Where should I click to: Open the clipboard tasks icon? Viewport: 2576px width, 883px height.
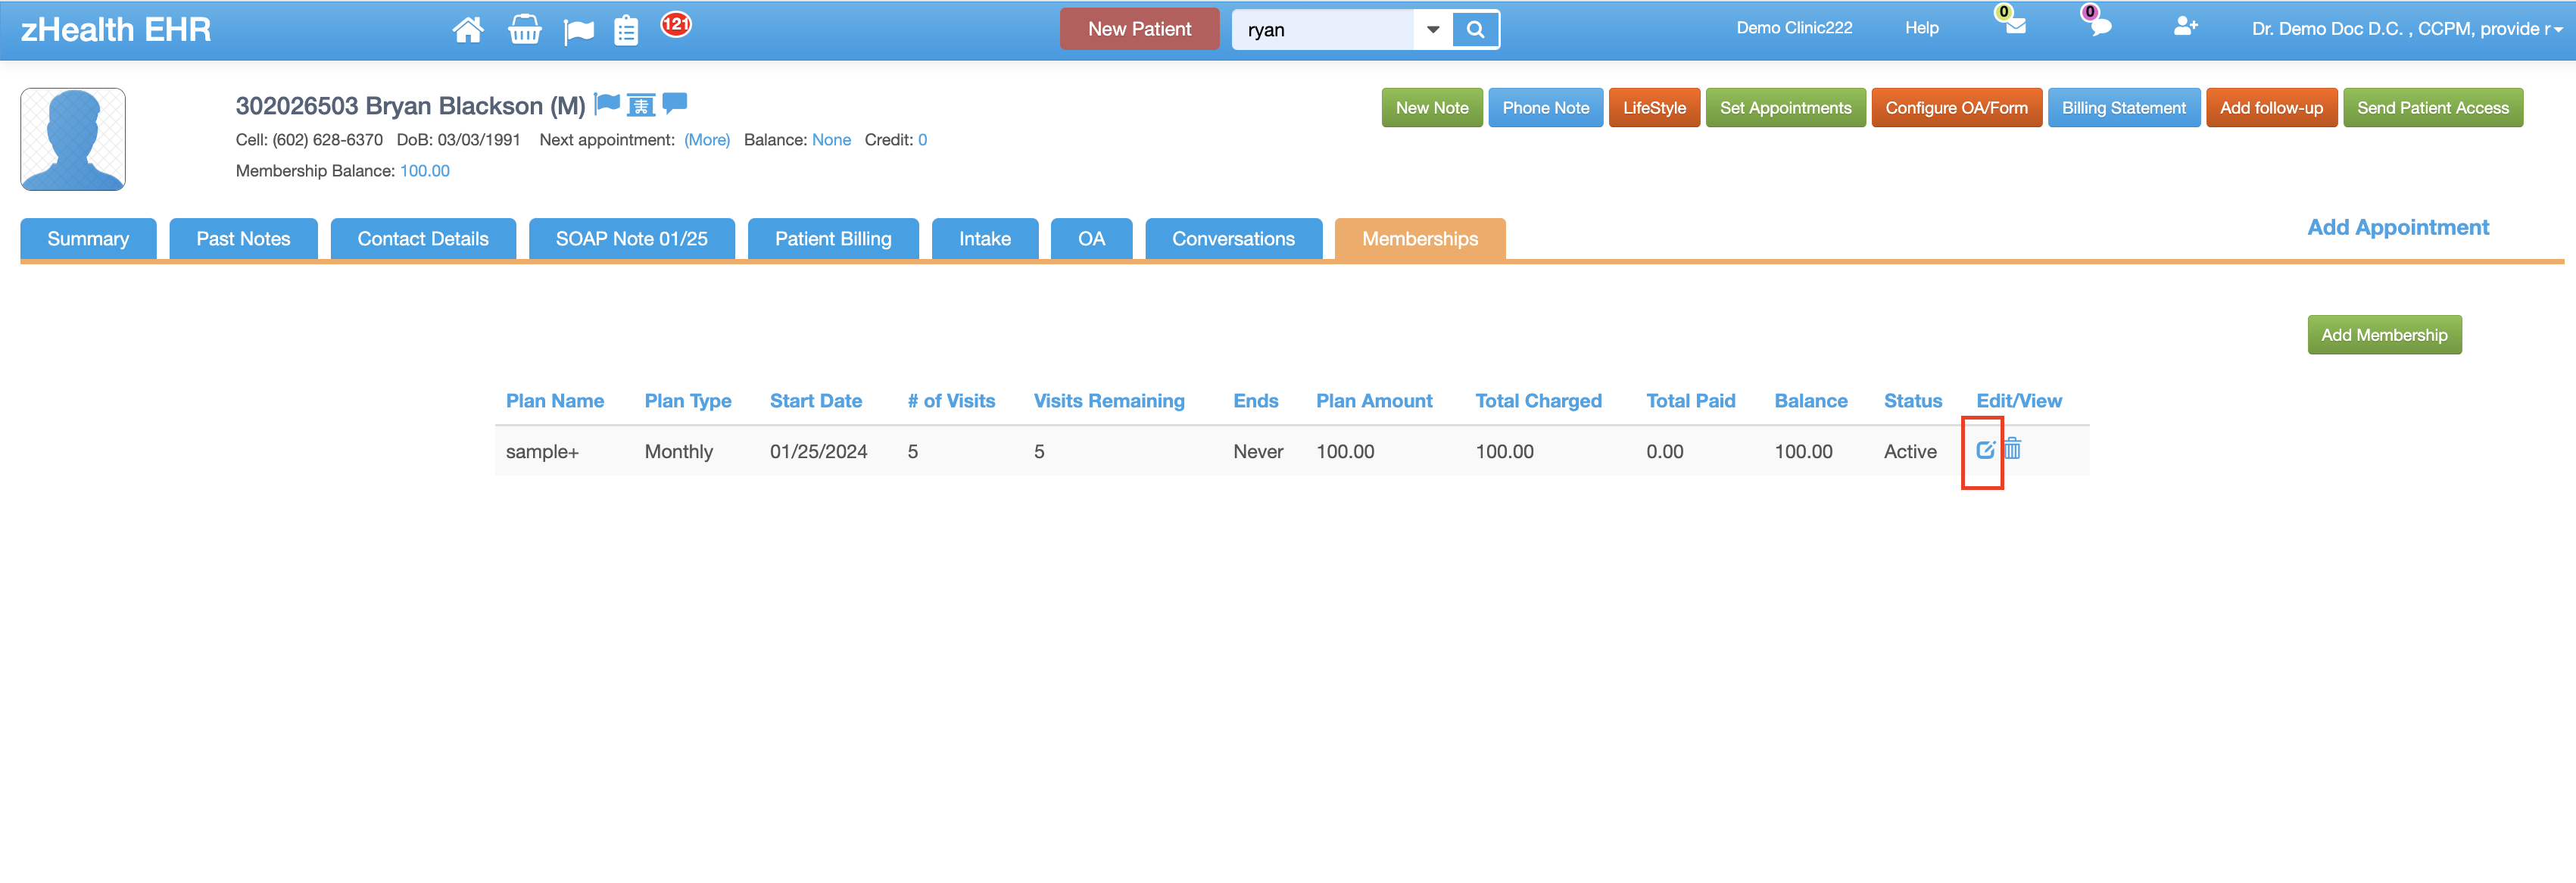626,31
